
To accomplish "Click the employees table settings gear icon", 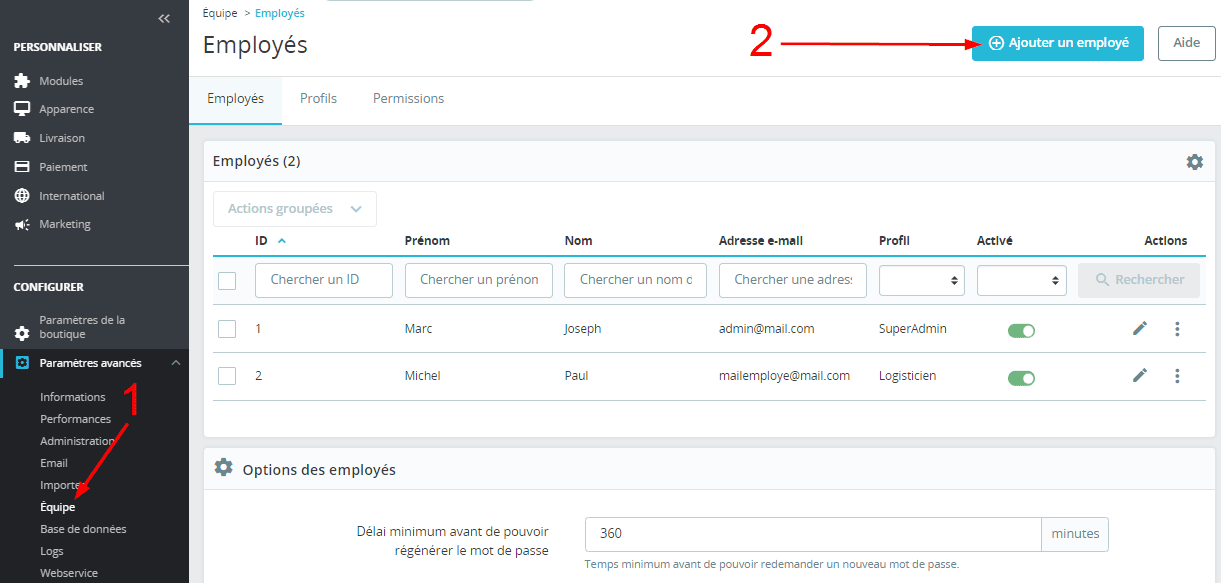I will [1194, 162].
